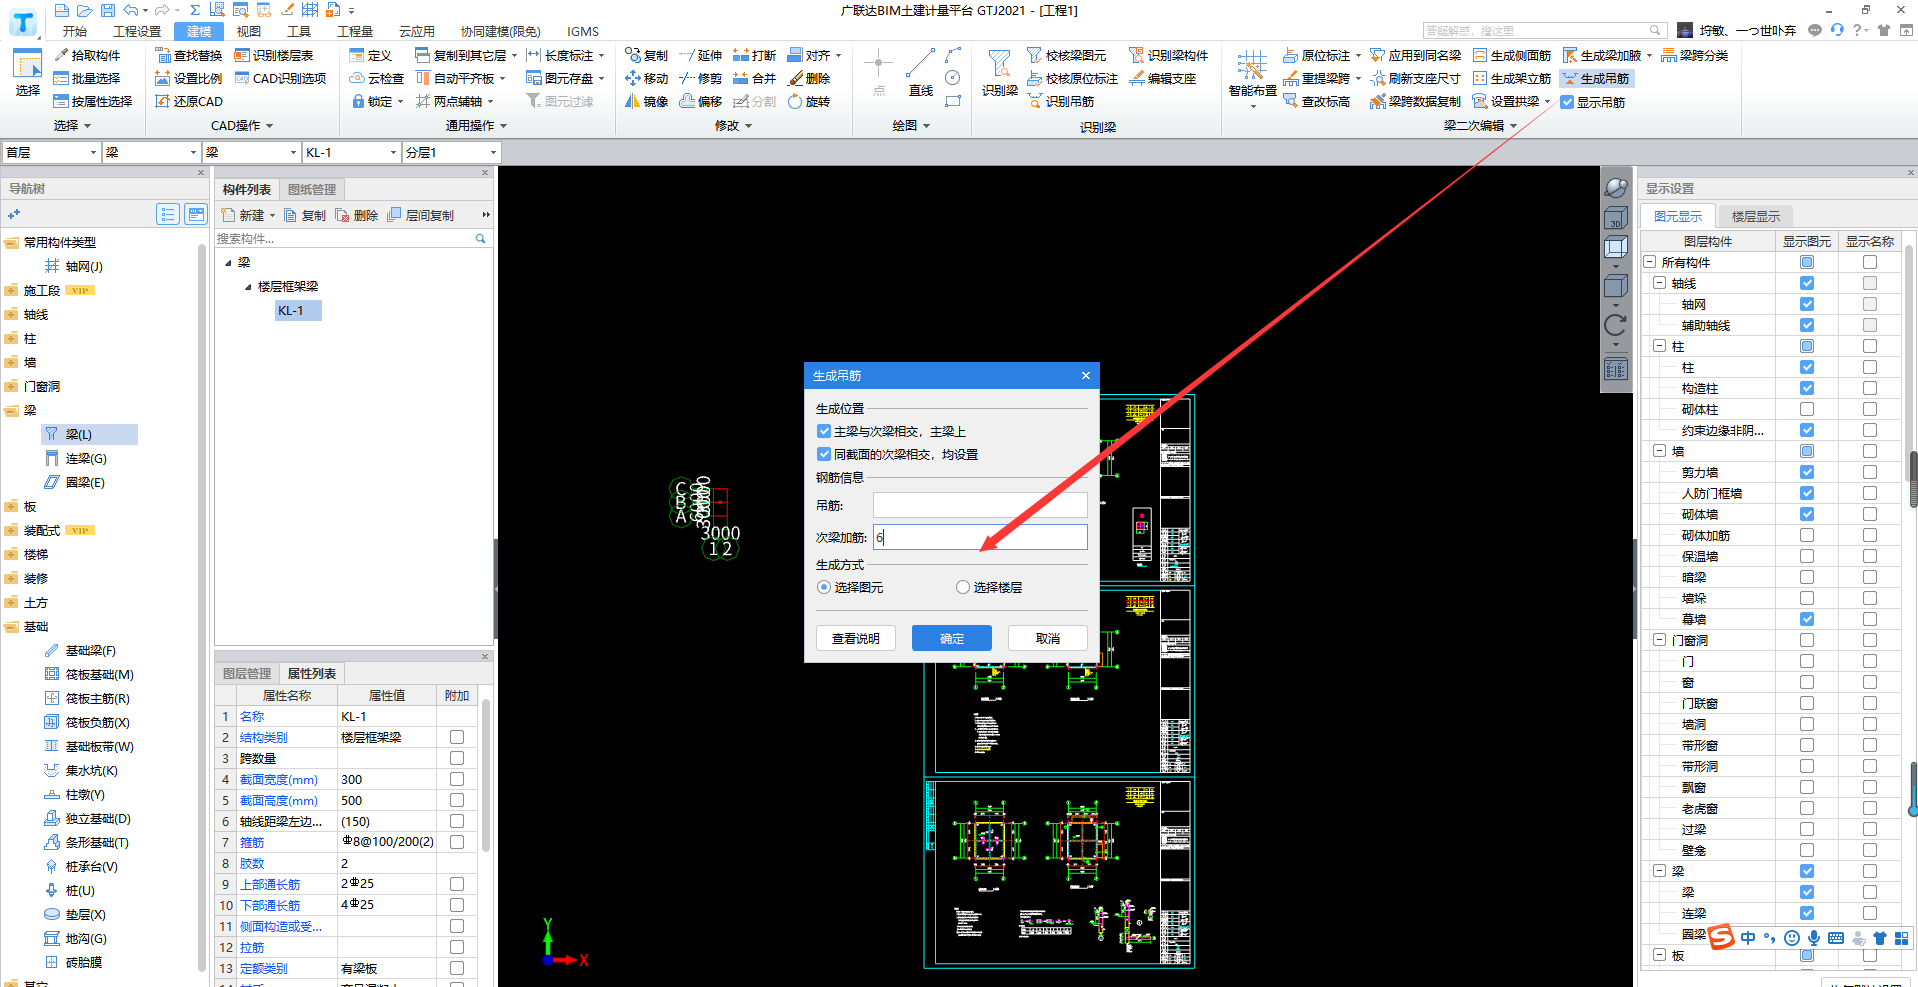Open the 视图 ribbon tab
Viewport: 1918px width, 987px height.
pos(248,31)
